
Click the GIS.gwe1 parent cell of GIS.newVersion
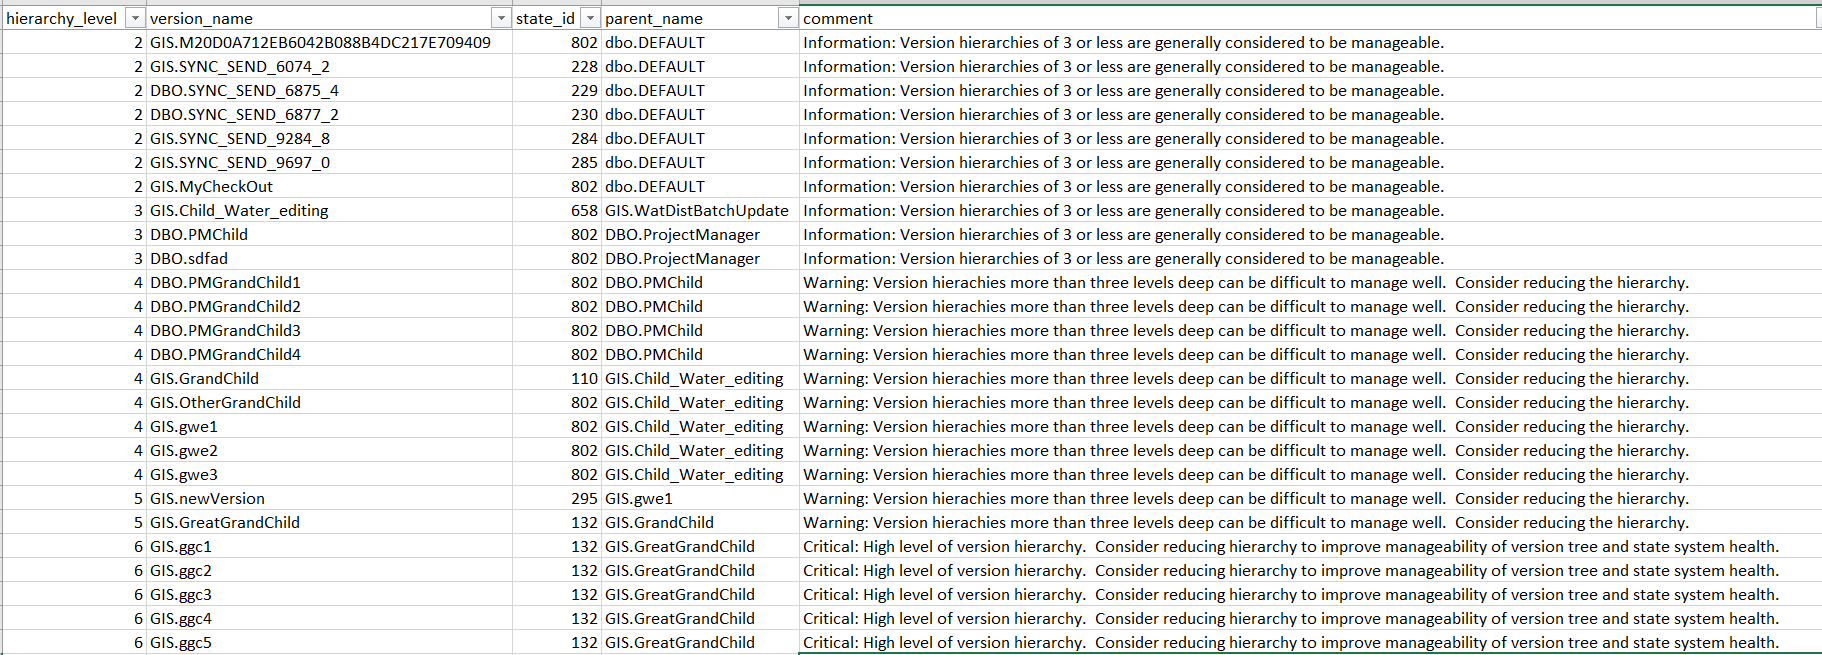click(x=700, y=498)
